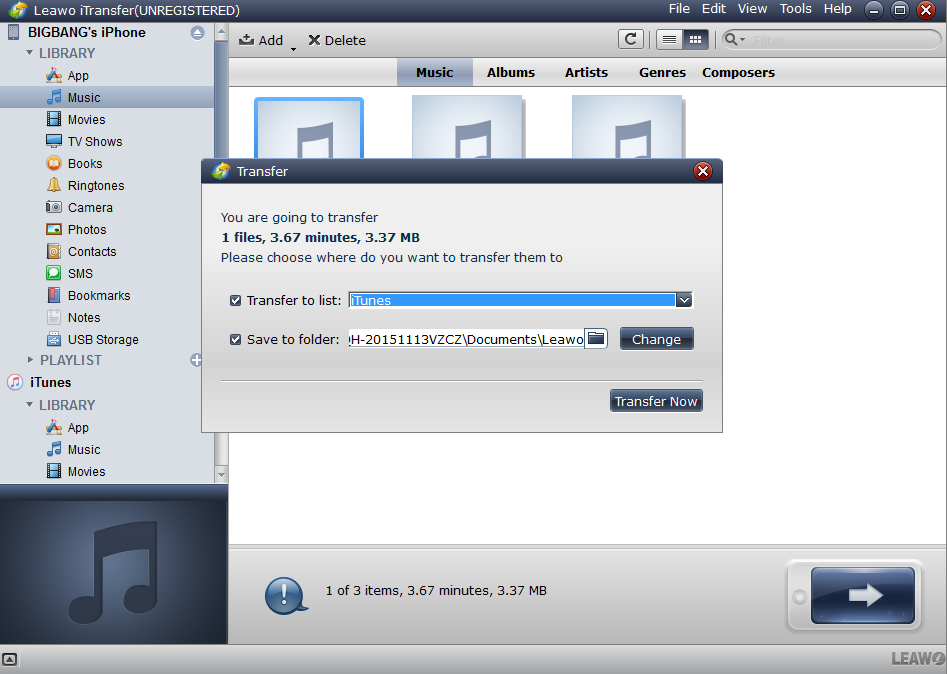Open the File menu
This screenshot has width=947, height=674.
click(679, 9)
